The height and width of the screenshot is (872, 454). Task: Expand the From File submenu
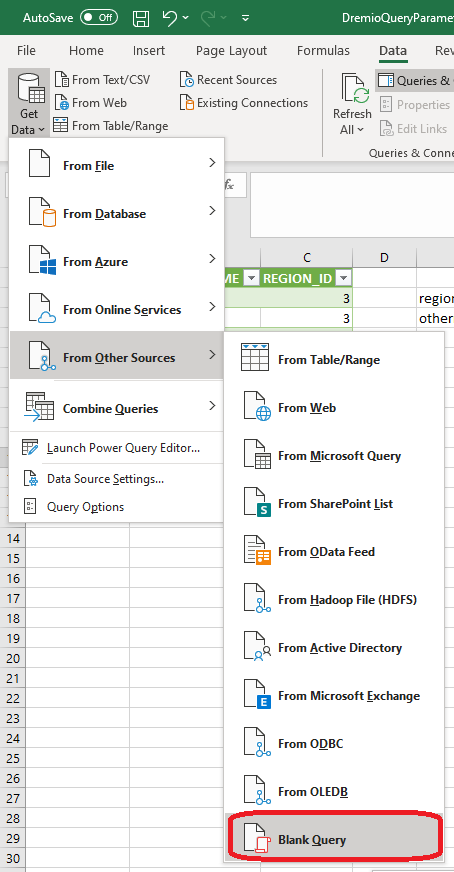point(117,165)
